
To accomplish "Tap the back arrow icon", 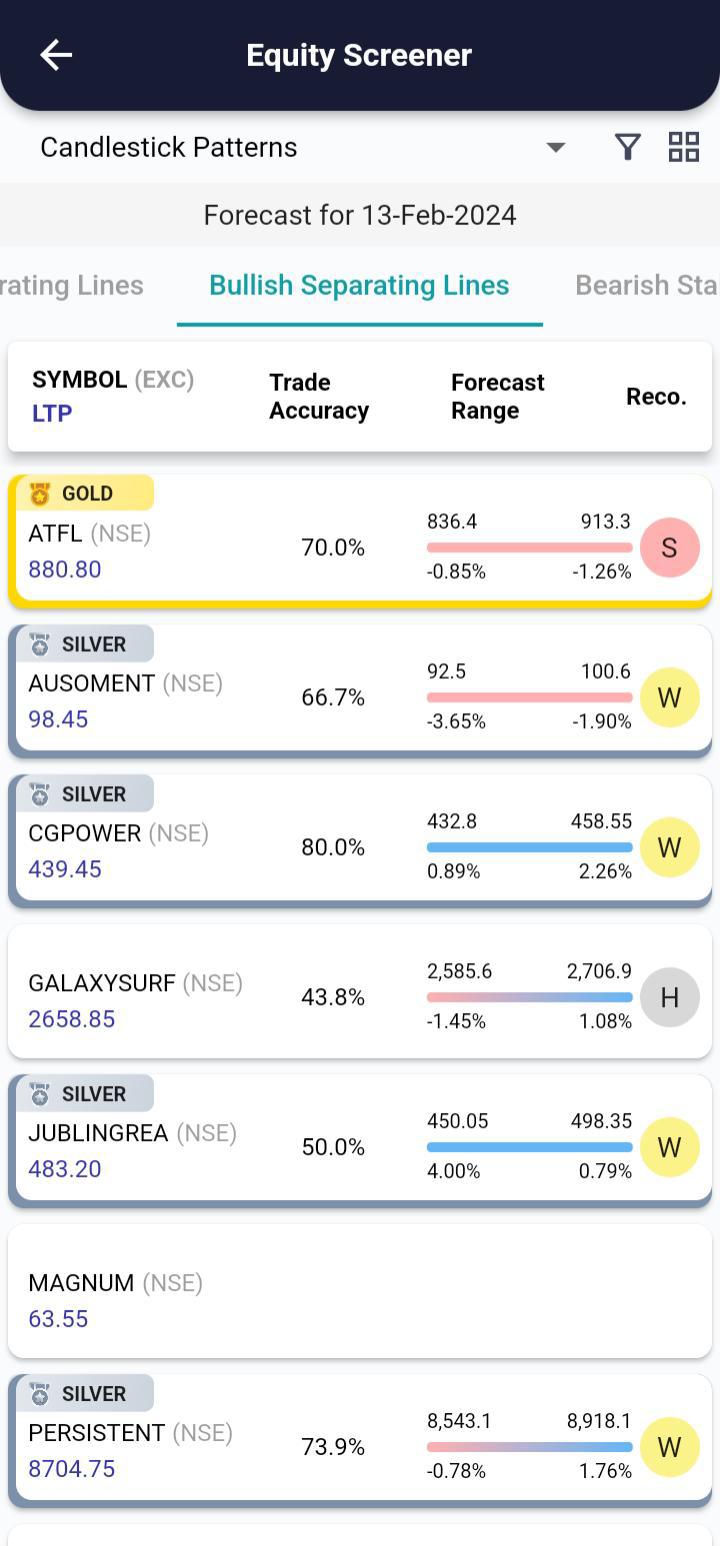I will (x=56, y=55).
